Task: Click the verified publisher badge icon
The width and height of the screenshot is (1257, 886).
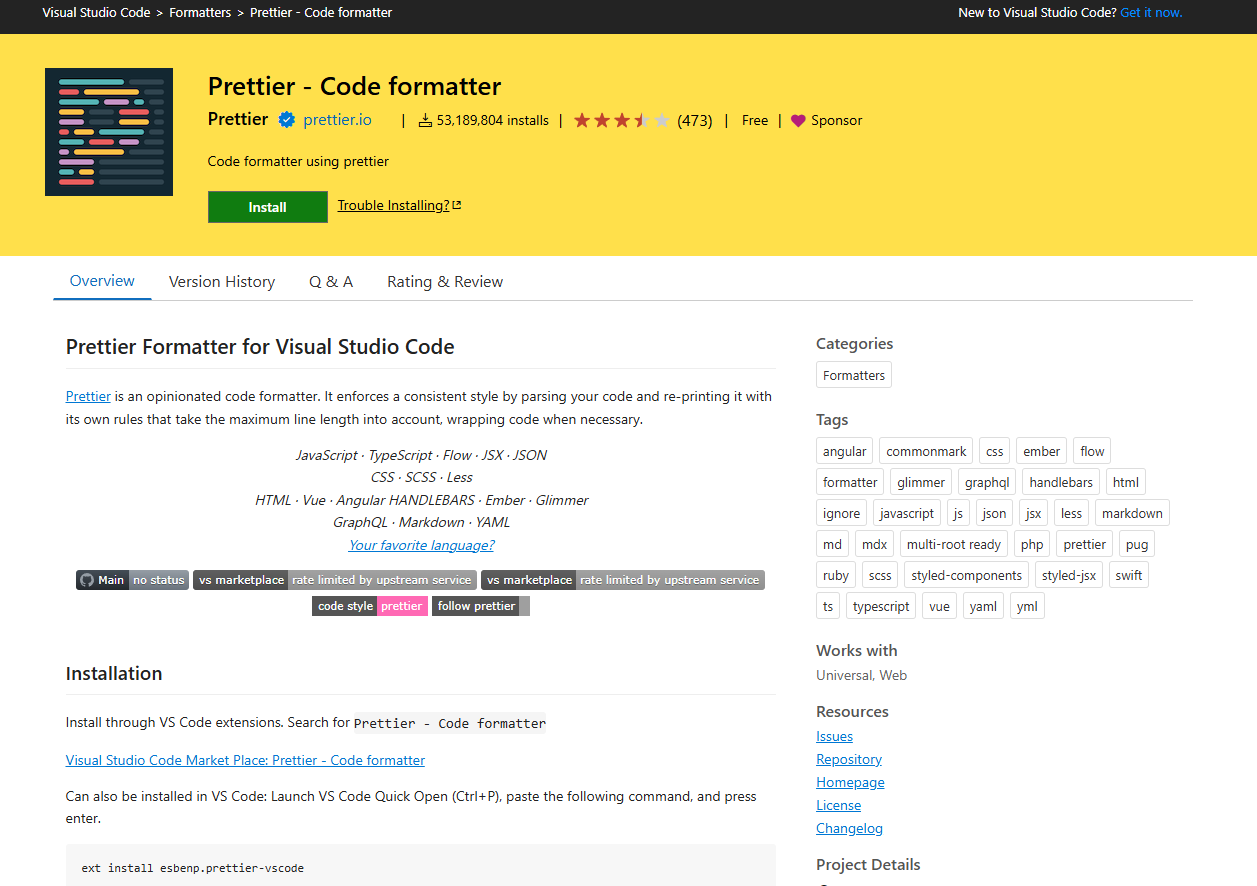Action: click(x=286, y=120)
